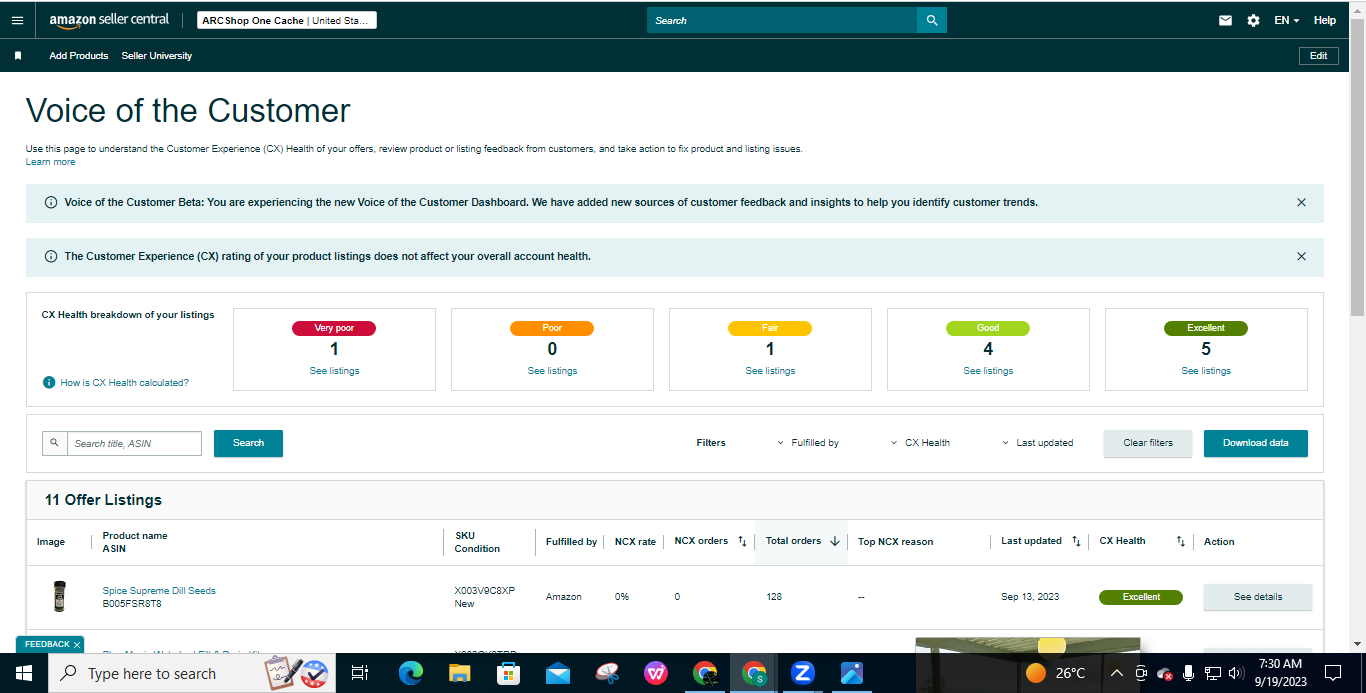This screenshot has height=693, width=1366.
Task: Open the Mail app from the taskbar
Action: pos(558,673)
